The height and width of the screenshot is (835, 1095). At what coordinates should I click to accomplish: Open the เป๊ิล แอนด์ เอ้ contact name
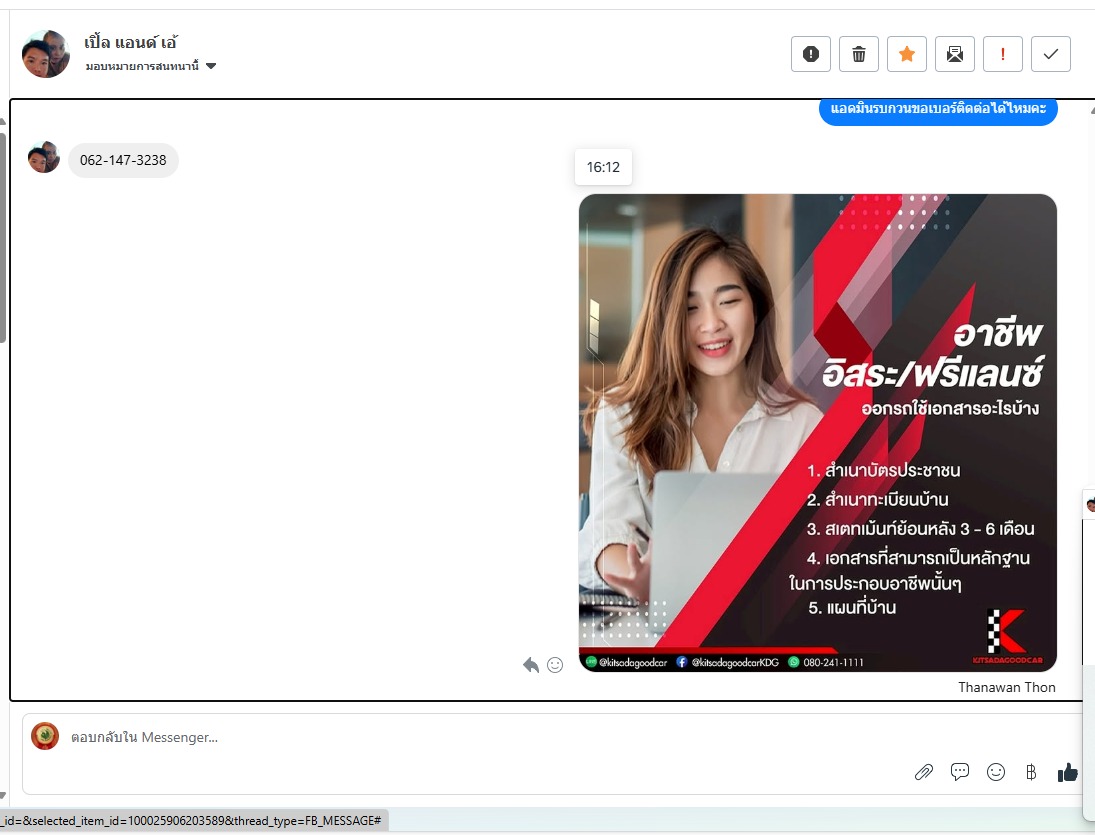coord(131,43)
